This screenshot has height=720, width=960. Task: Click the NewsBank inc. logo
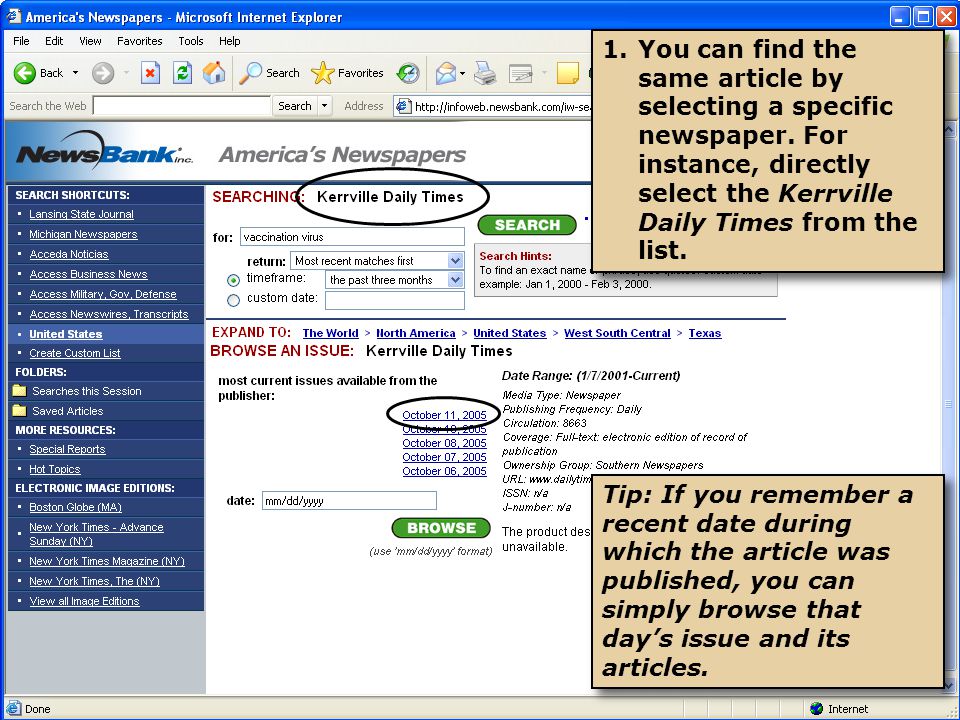tap(104, 151)
